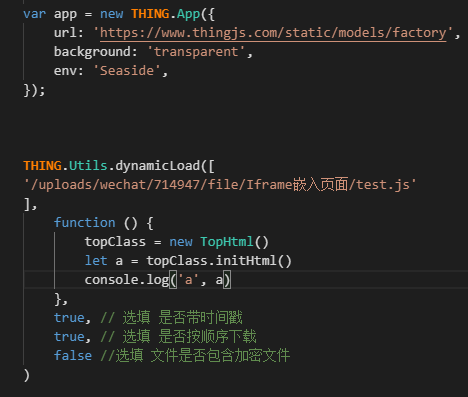
Task: Click the comment 是否按顺序下载
Action: click(x=207, y=337)
